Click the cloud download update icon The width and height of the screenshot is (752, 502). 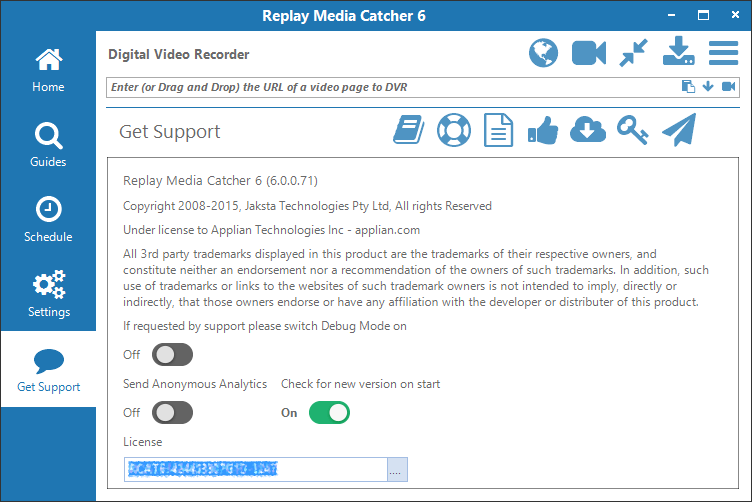[x=588, y=130]
